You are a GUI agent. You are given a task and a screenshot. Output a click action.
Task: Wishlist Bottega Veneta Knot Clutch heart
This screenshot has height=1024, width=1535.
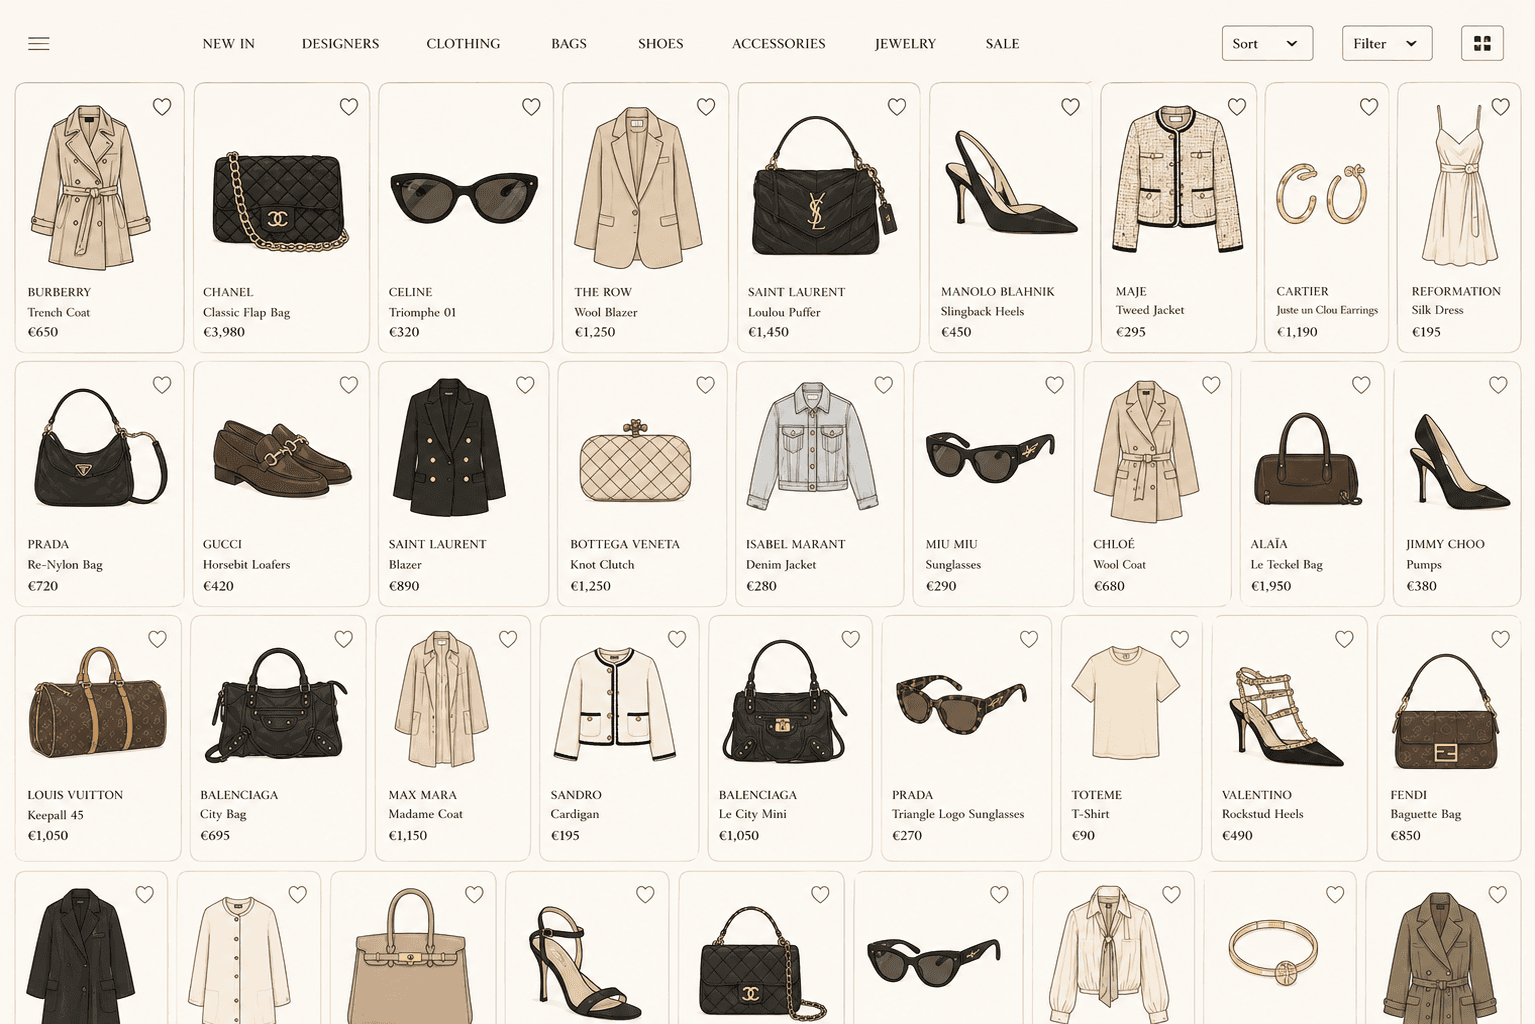[705, 385]
